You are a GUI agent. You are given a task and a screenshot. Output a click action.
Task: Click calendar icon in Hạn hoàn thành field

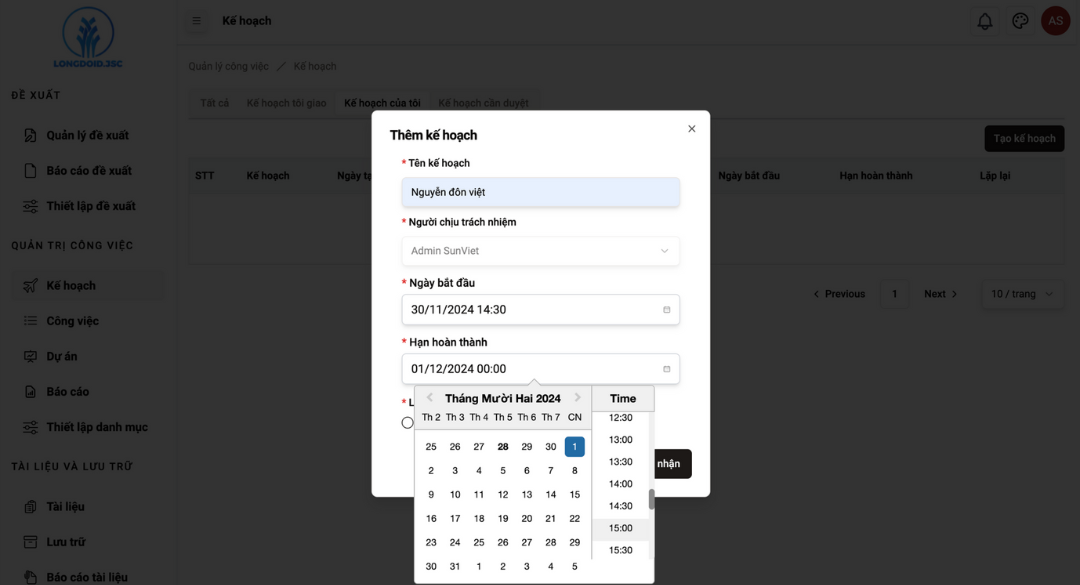(x=667, y=369)
